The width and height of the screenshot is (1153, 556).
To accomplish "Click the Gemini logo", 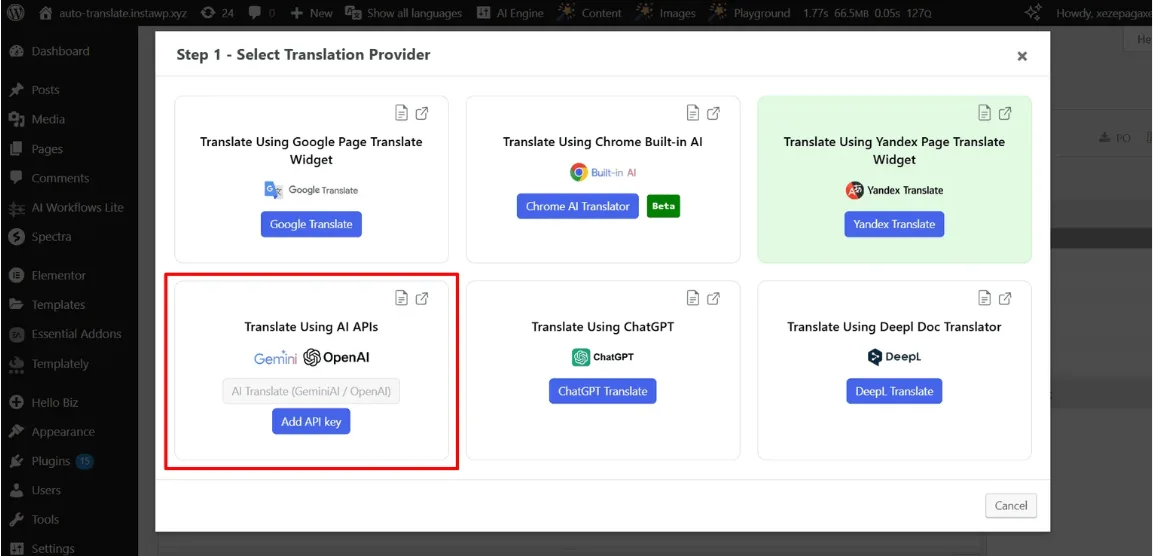I will tap(275, 358).
